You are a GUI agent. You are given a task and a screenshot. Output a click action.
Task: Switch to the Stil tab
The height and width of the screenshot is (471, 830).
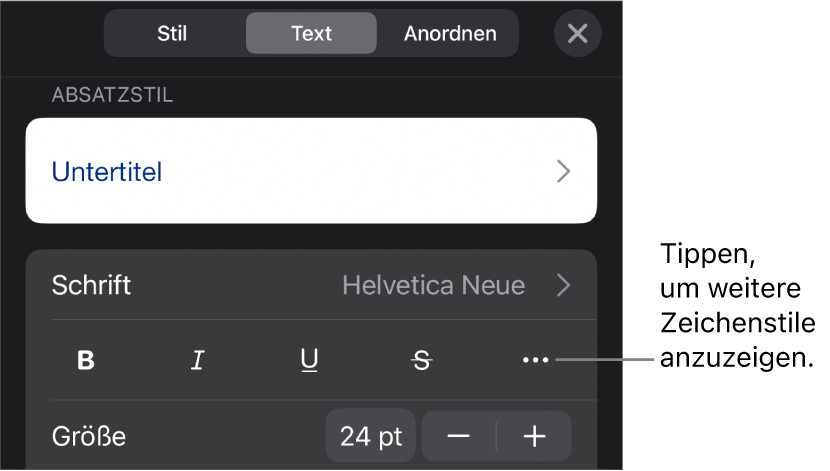tap(172, 33)
